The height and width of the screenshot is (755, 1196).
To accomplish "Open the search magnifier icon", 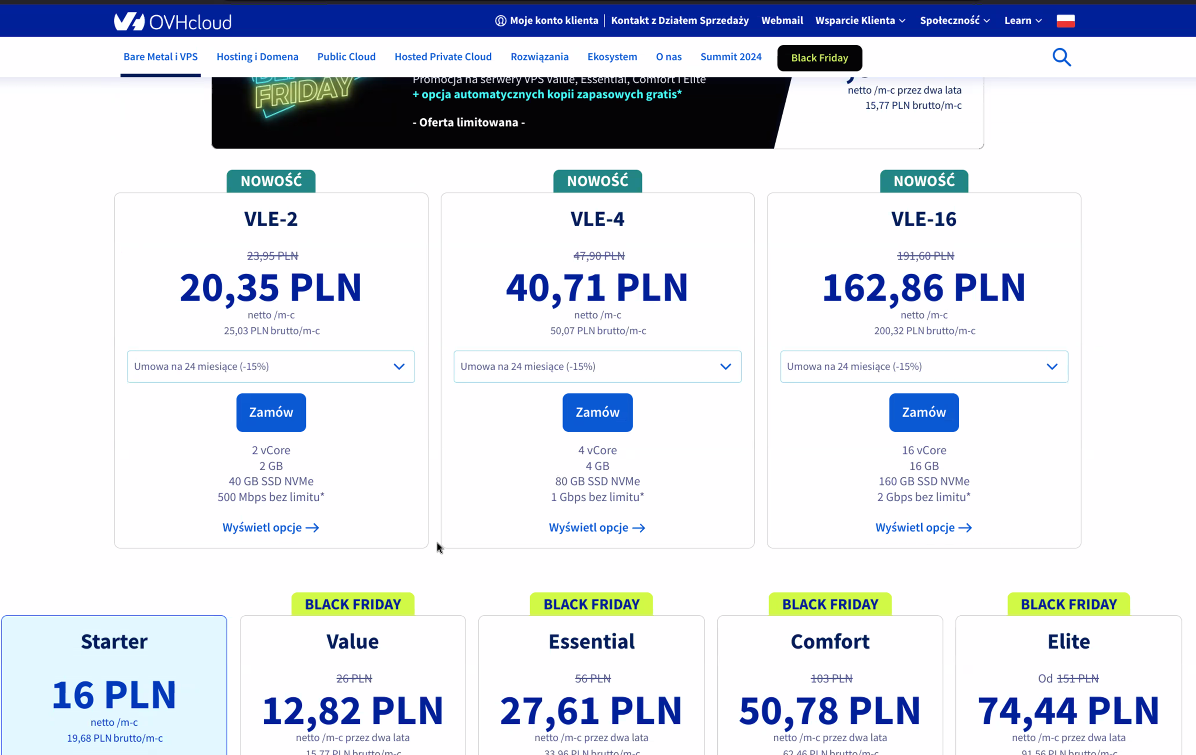I will (x=1062, y=57).
